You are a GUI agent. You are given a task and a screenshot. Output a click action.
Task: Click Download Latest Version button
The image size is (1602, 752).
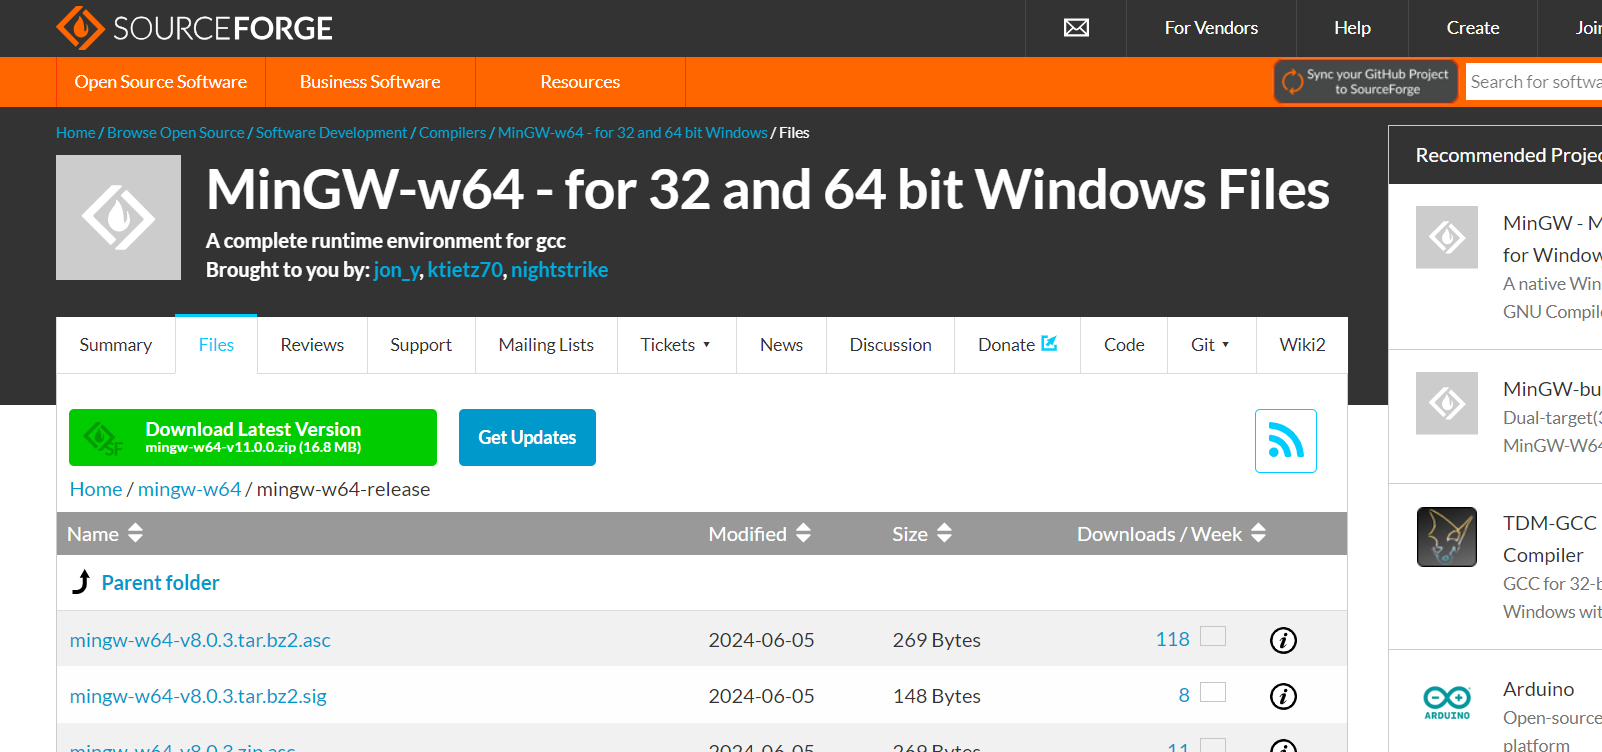(253, 437)
